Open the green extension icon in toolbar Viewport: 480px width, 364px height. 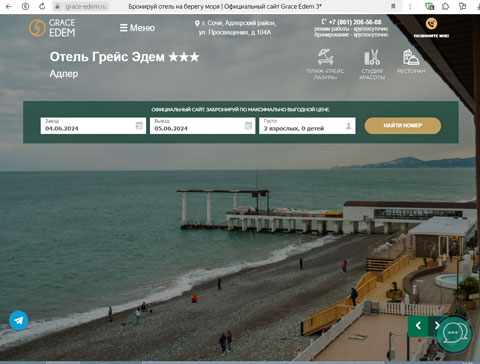pos(429,6)
